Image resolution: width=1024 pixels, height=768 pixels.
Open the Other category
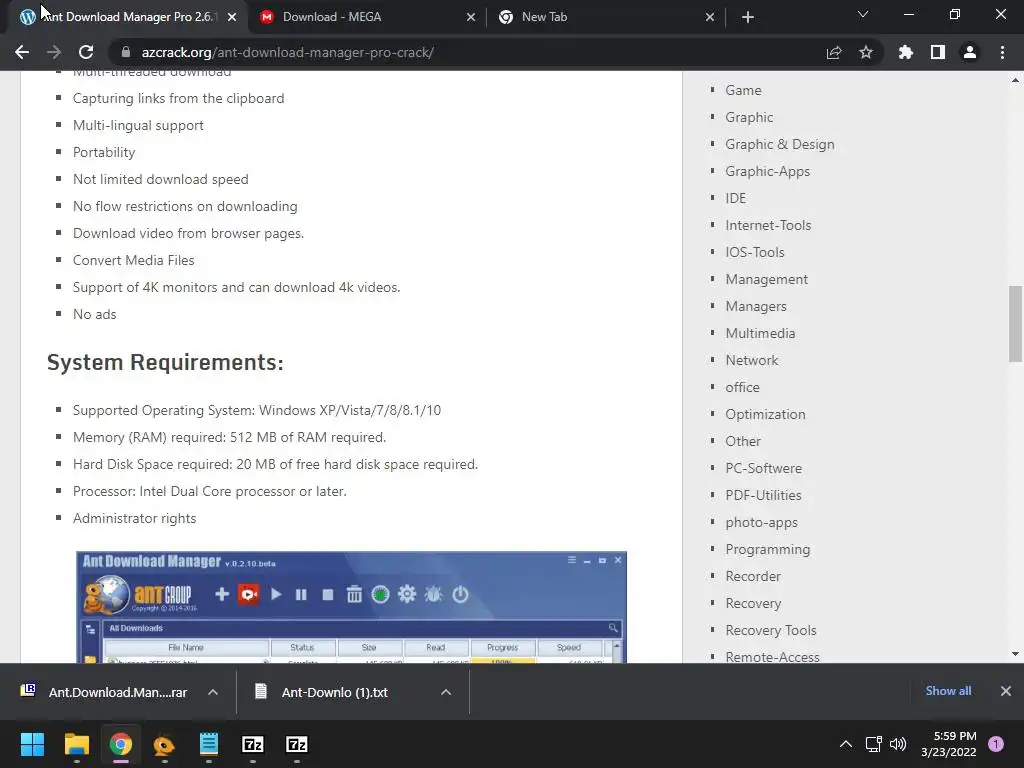pos(743,441)
